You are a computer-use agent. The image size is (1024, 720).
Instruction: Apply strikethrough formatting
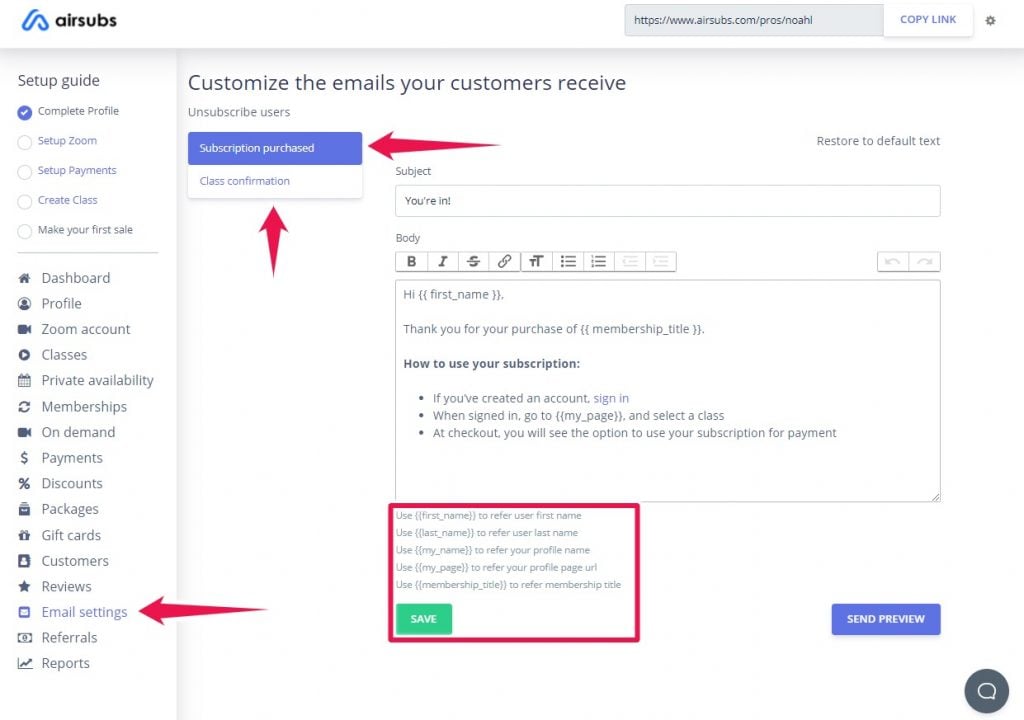click(x=473, y=261)
